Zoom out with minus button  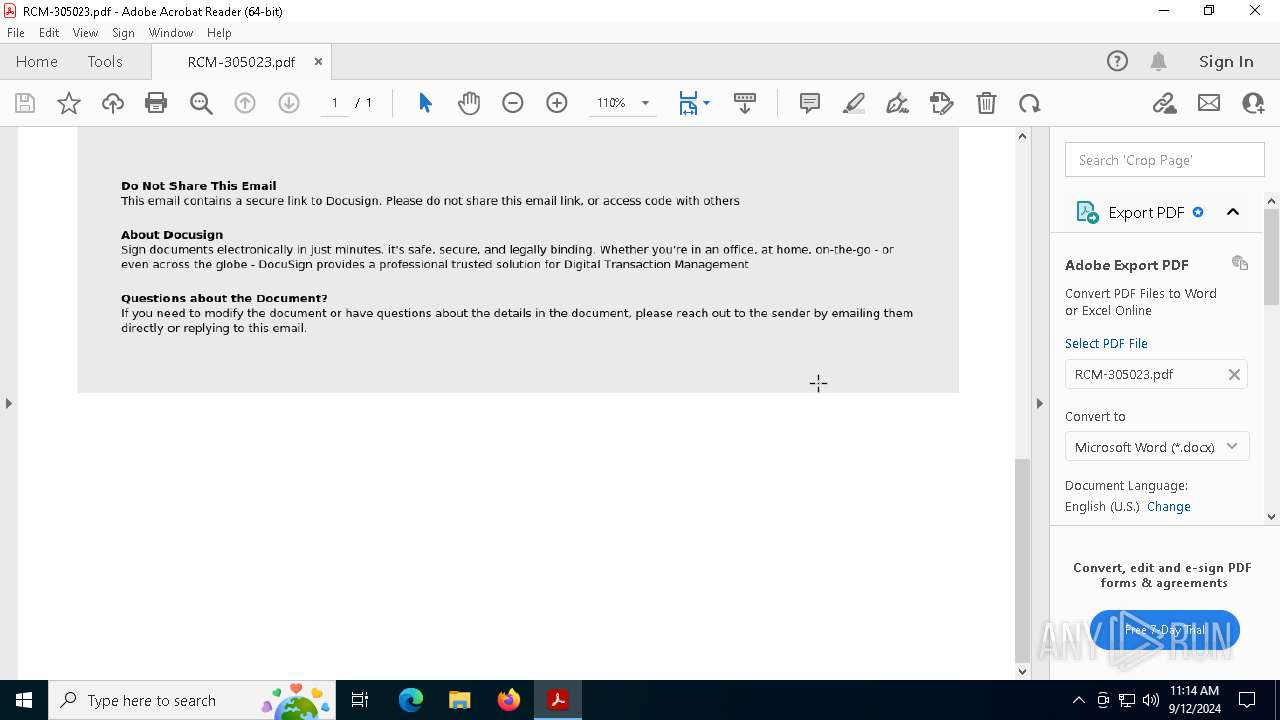coord(513,103)
